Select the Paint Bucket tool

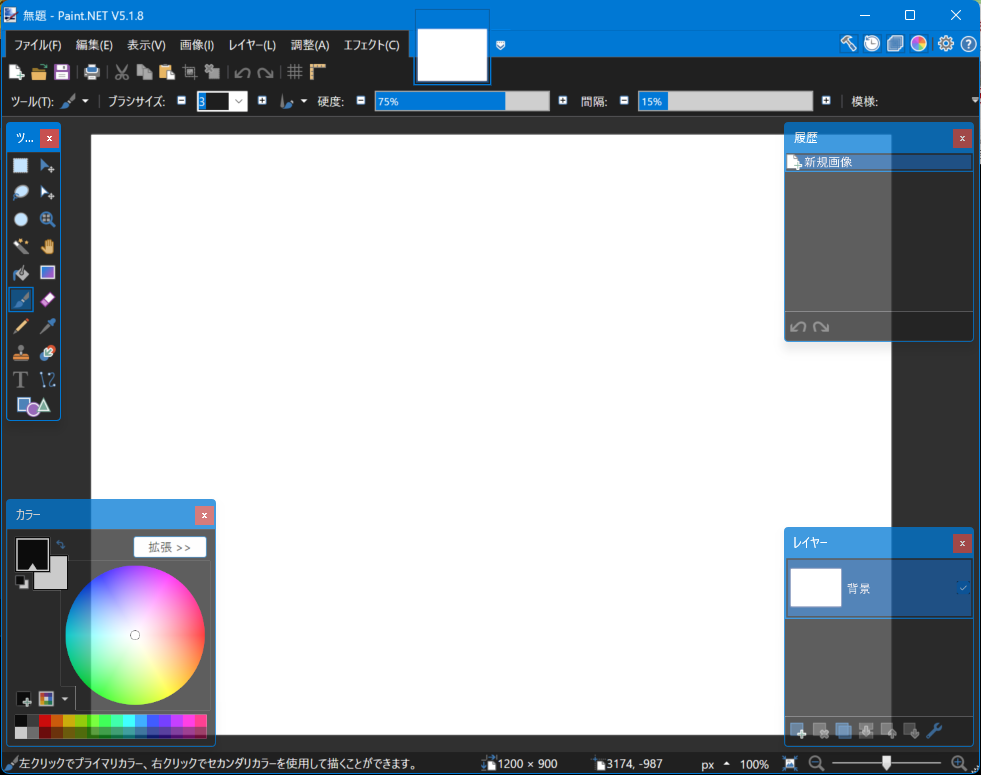(21, 273)
